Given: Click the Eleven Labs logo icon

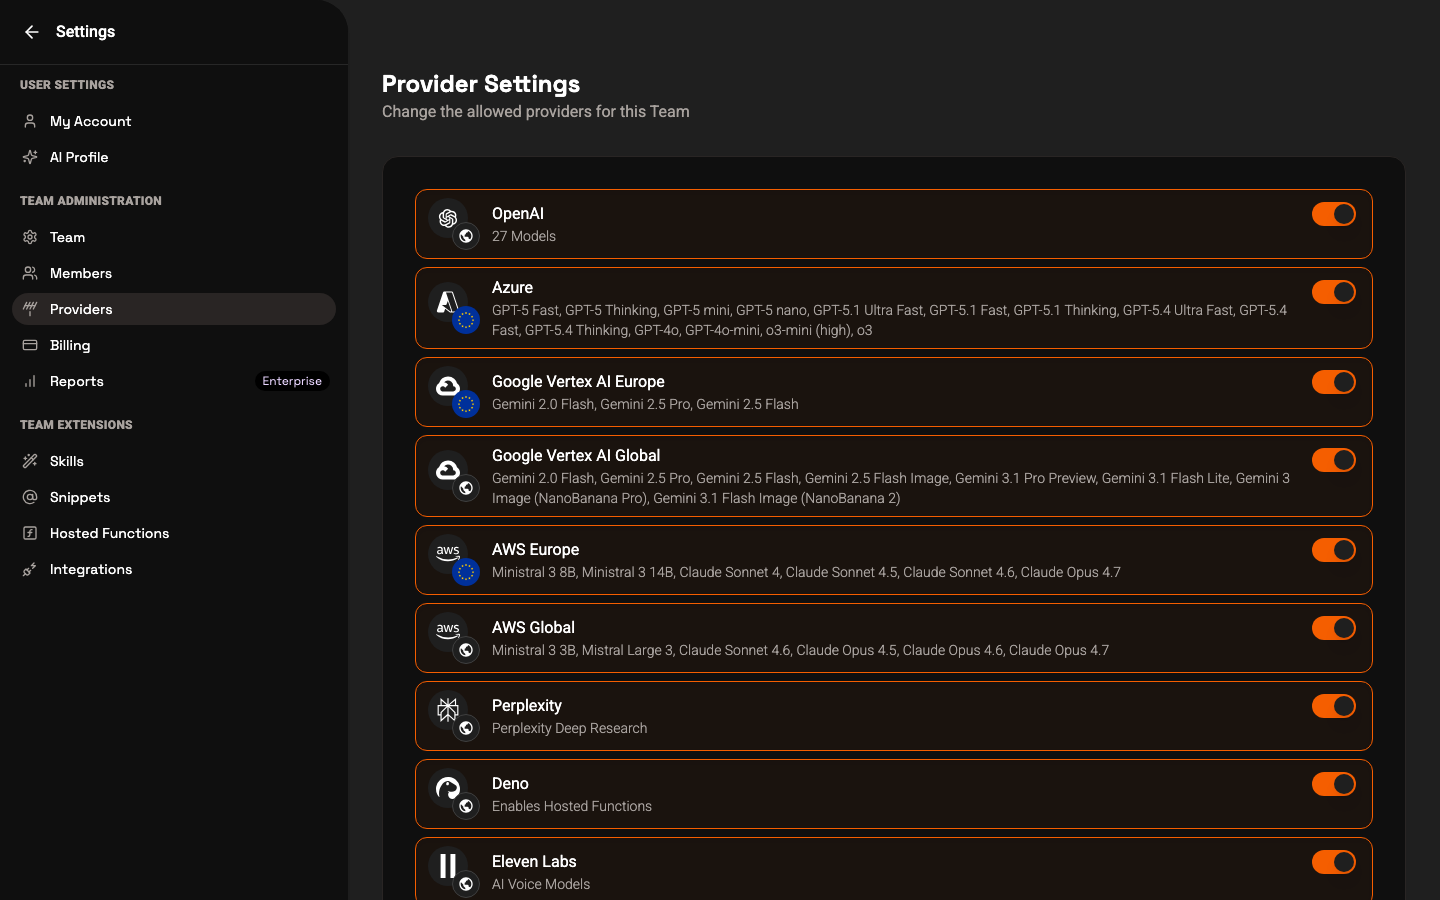Looking at the screenshot, I should pyautogui.click(x=448, y=866).
